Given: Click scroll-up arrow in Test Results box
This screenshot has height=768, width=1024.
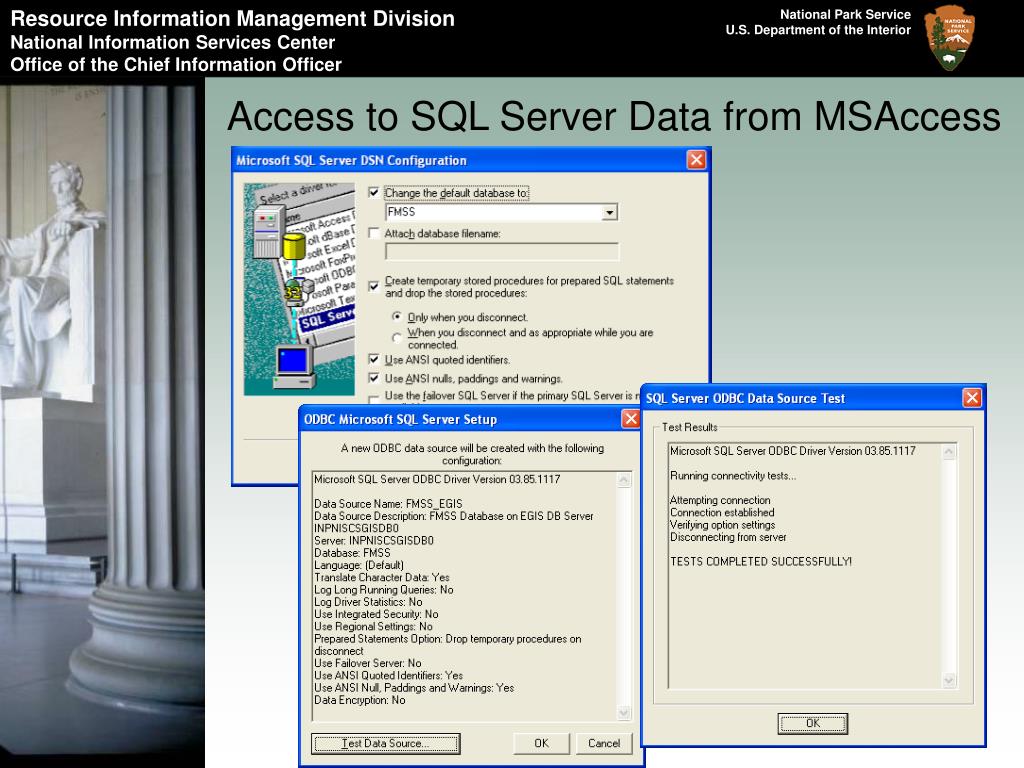Looking at the screenshot, I should pos(949,451).
